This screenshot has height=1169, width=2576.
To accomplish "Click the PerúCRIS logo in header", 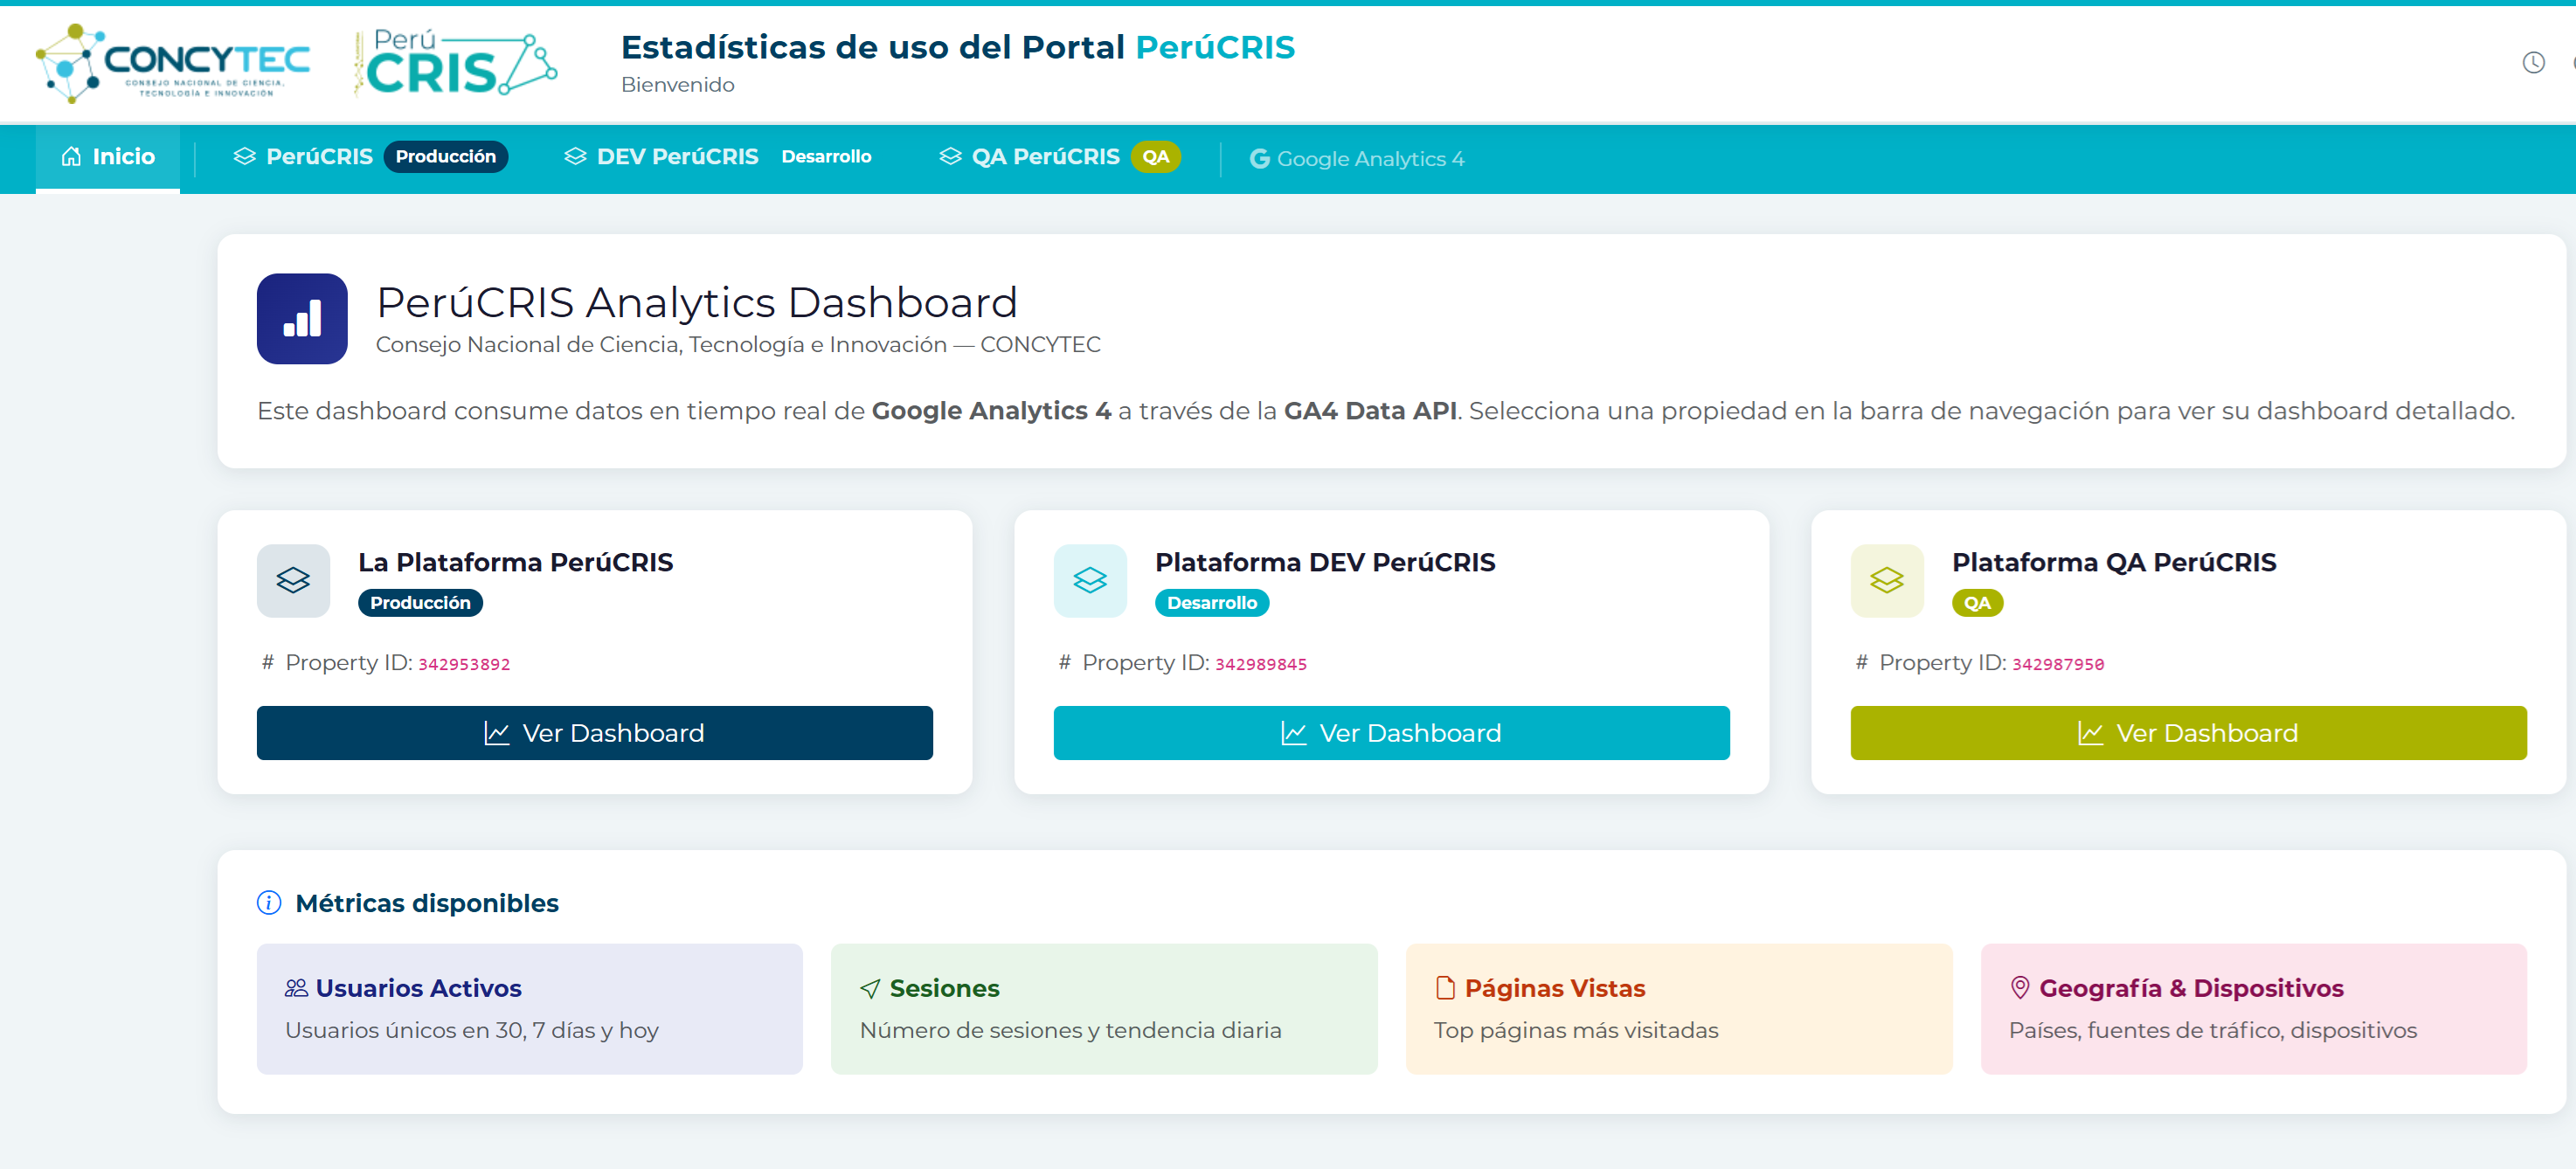I will click(x=455, y=63).
